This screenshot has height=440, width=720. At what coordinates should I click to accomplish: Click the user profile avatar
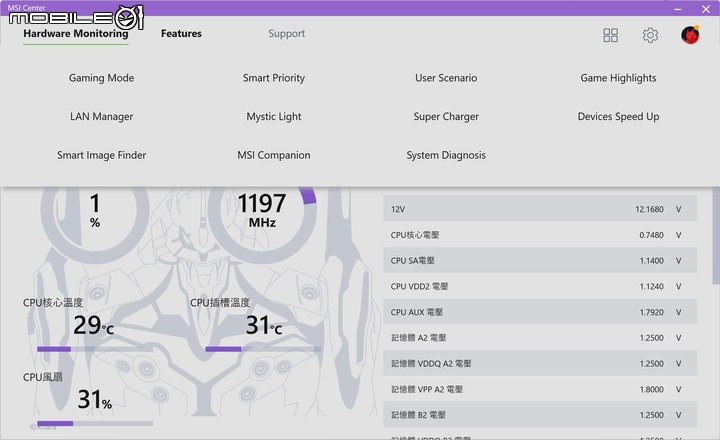coord(690,35)
